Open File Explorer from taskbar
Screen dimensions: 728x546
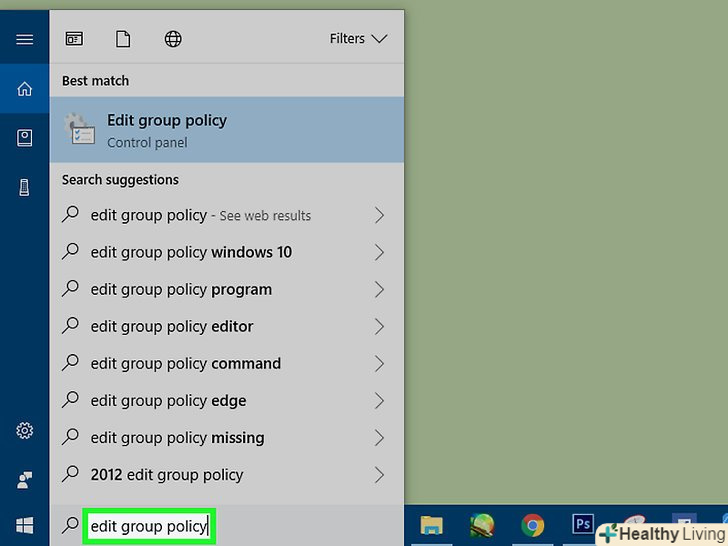[x=431, y=525]
